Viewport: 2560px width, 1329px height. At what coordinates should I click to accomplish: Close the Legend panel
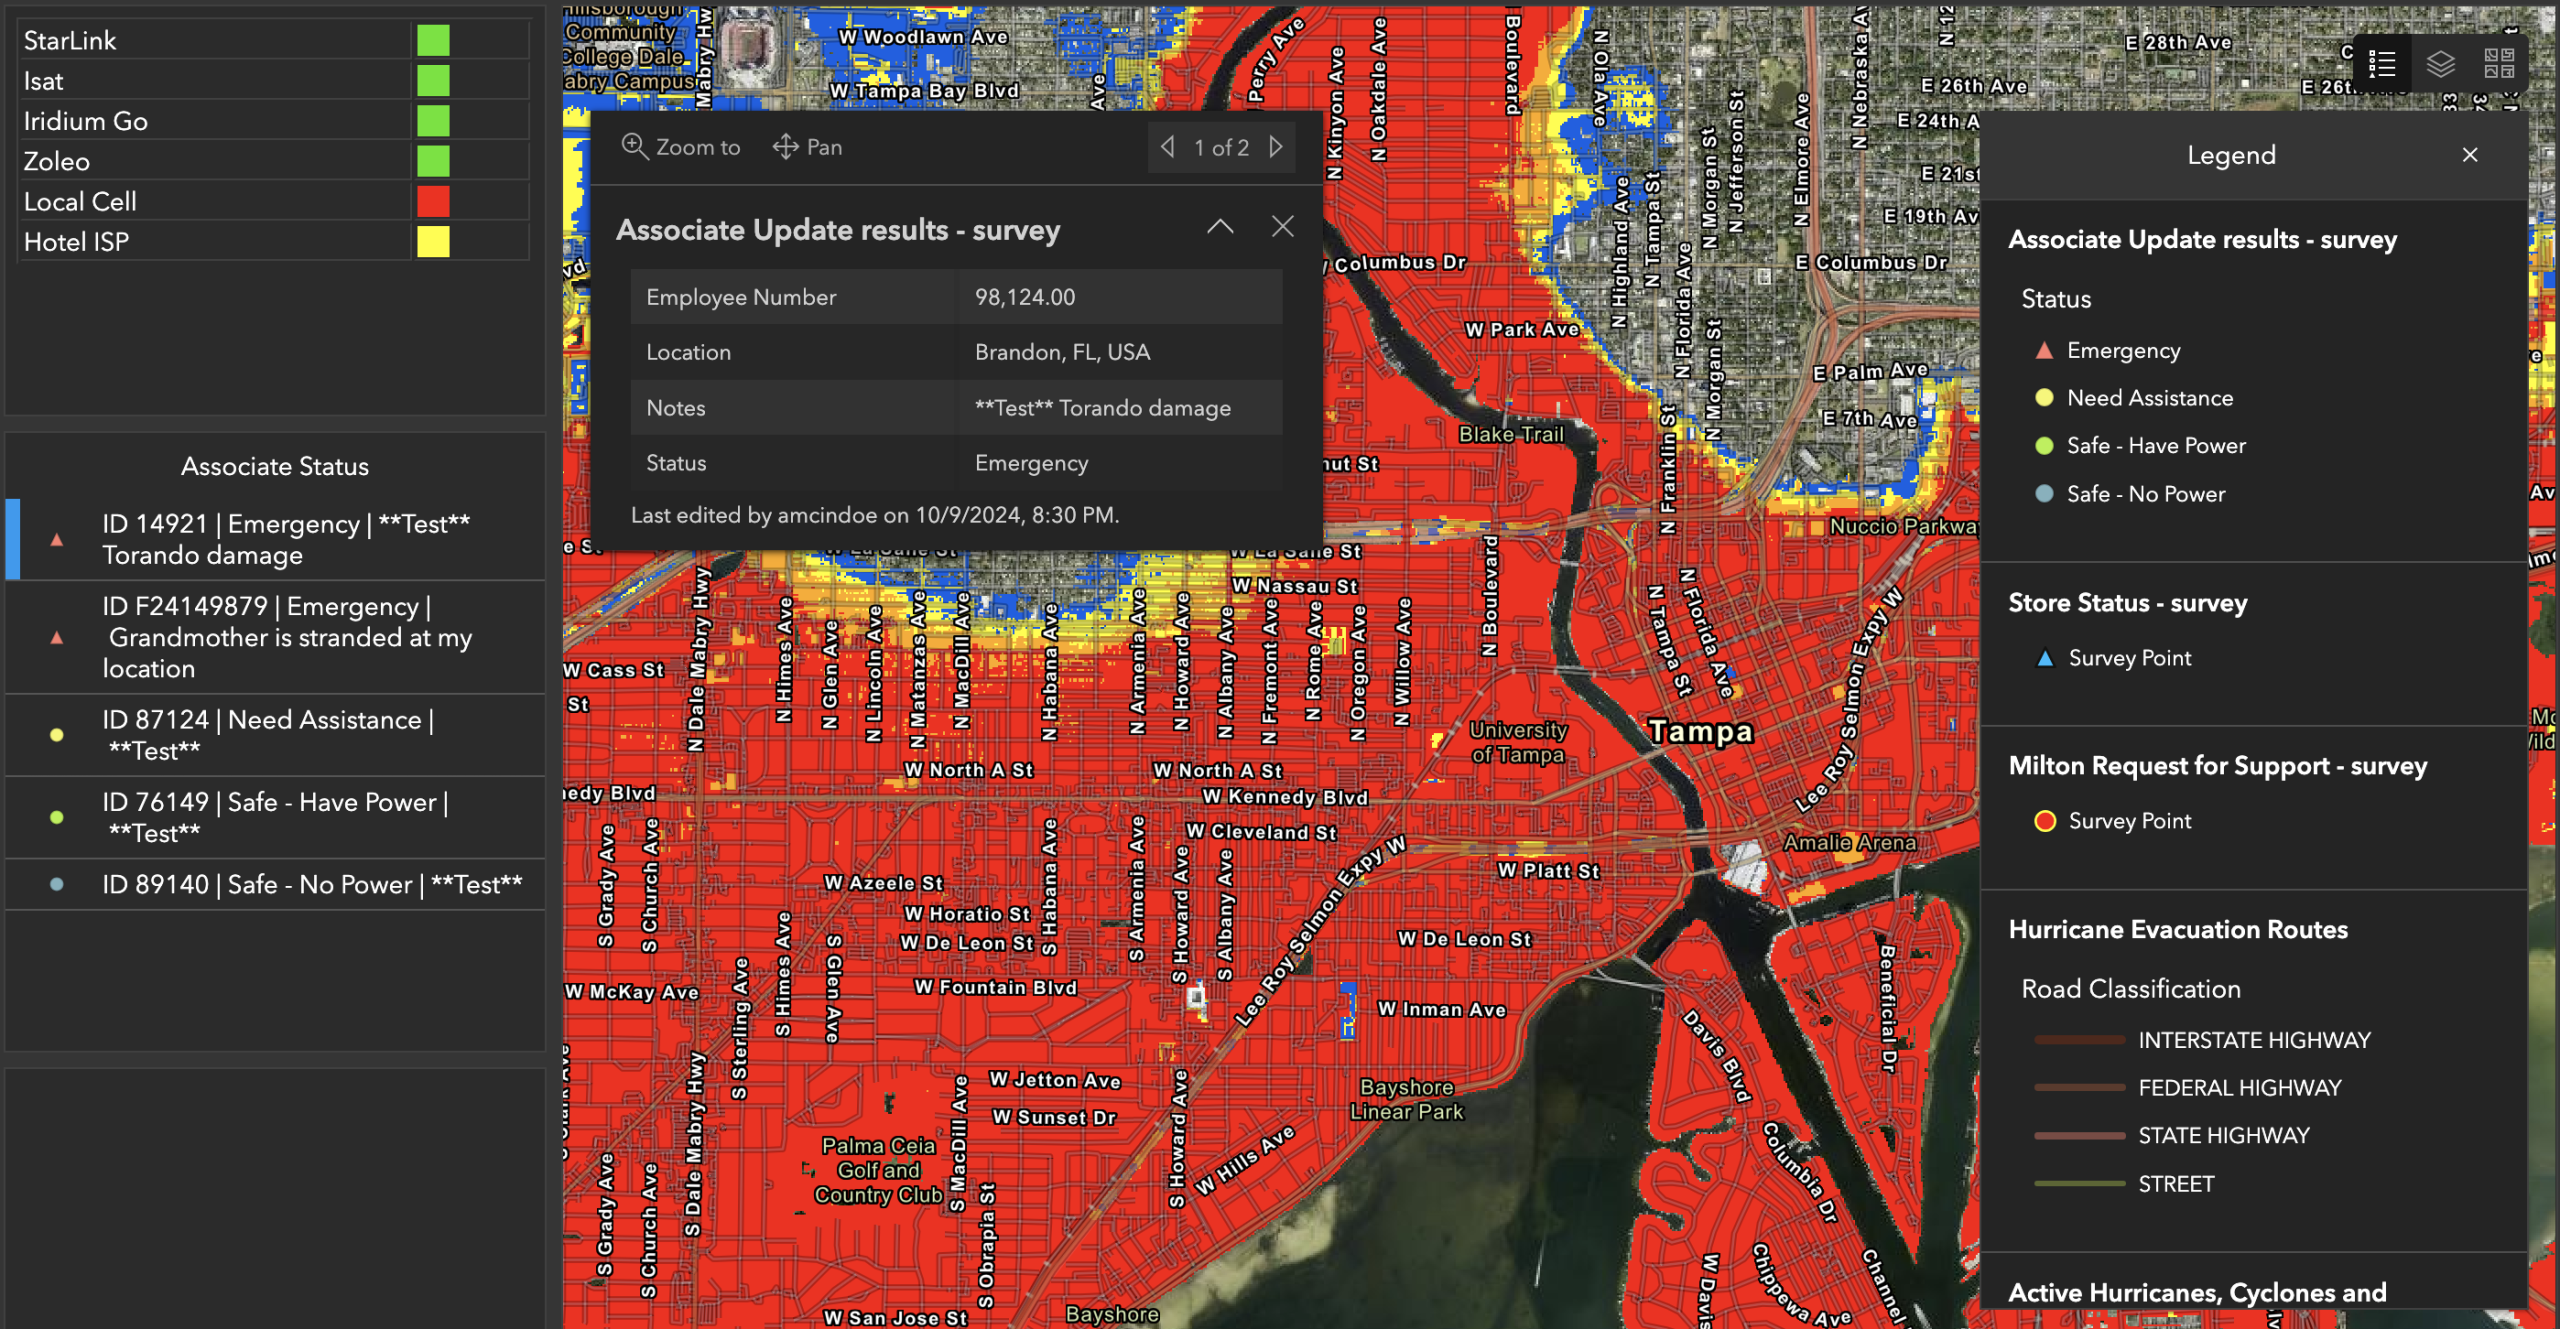2470,155
